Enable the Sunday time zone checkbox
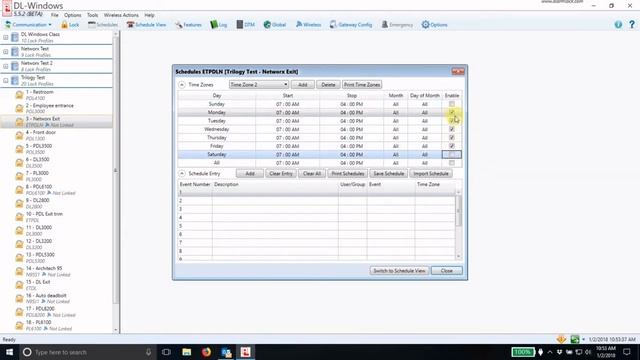Screen dimensions: 640x360 click(452, 104)
